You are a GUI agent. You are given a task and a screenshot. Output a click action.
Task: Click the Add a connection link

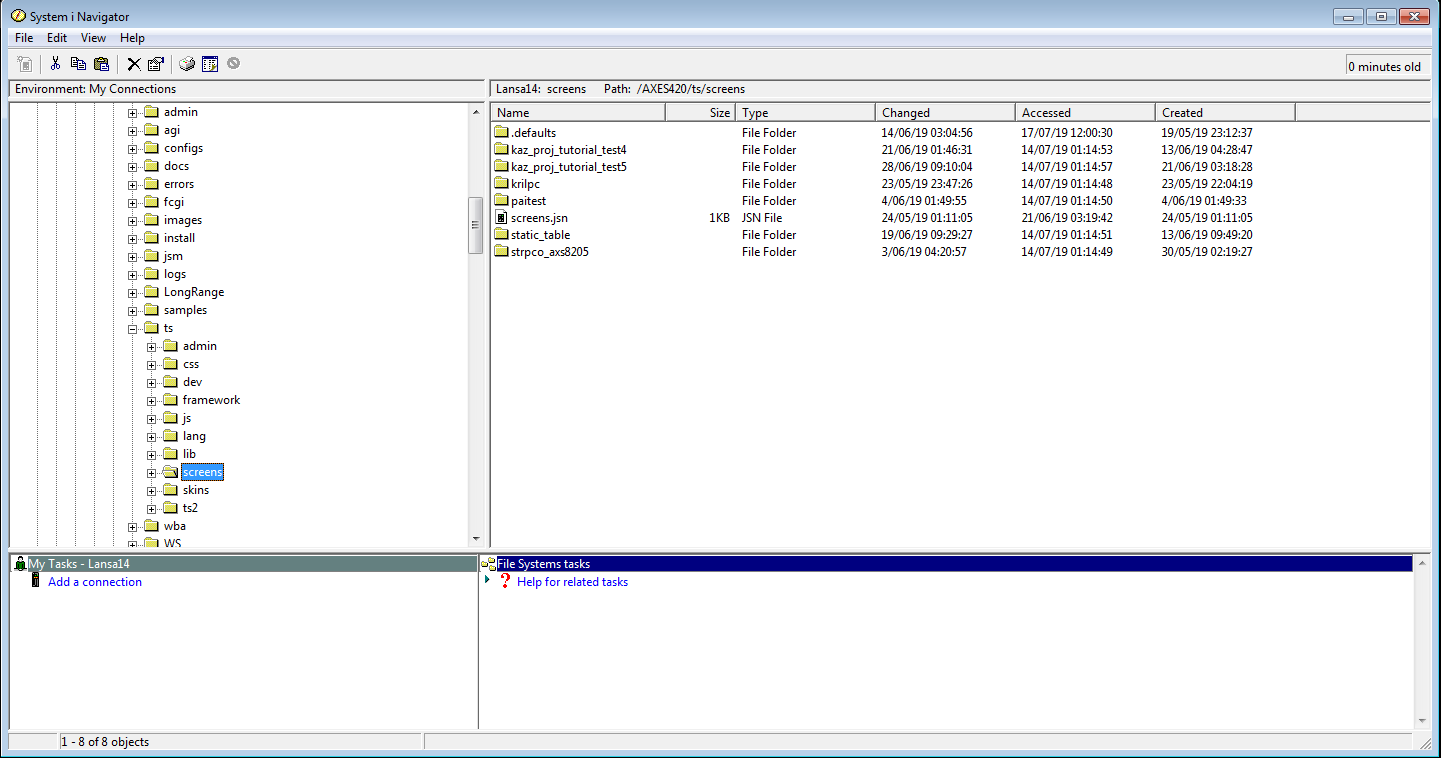coord(94,582)
